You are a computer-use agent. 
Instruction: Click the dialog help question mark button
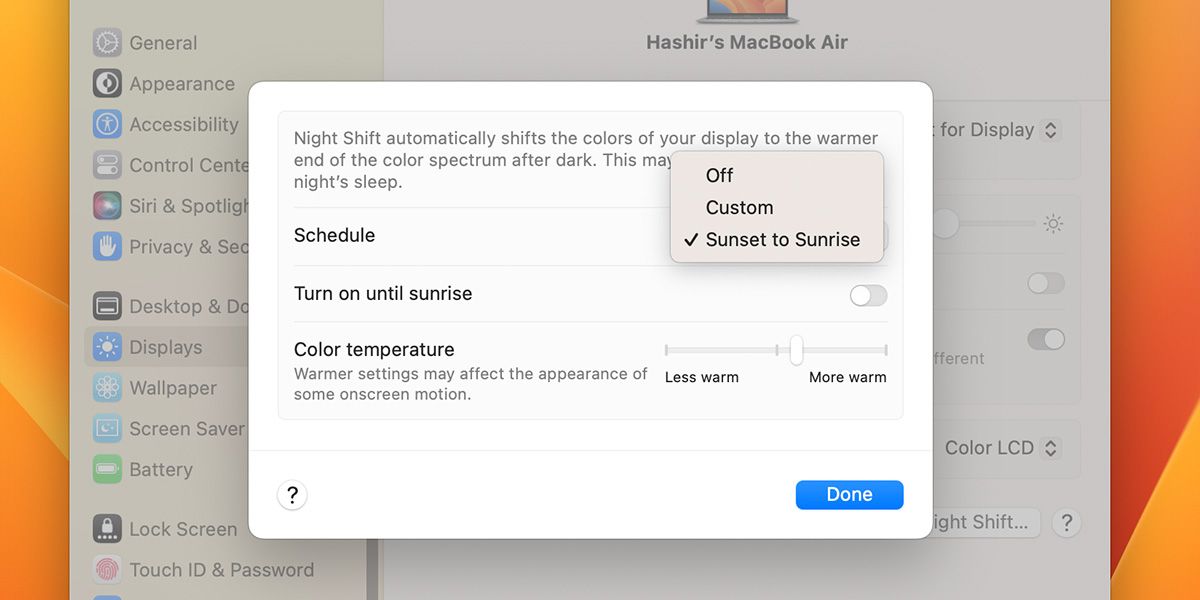pyautogui.click(x=292, y=495)
